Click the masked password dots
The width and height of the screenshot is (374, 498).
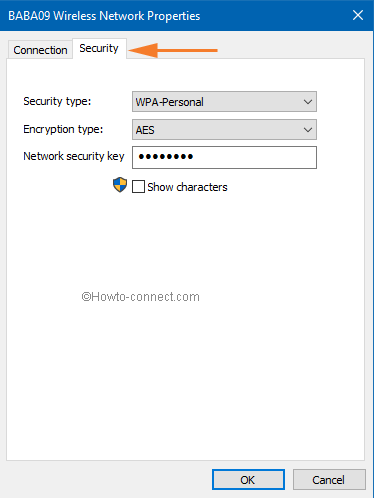coord(166,157)
